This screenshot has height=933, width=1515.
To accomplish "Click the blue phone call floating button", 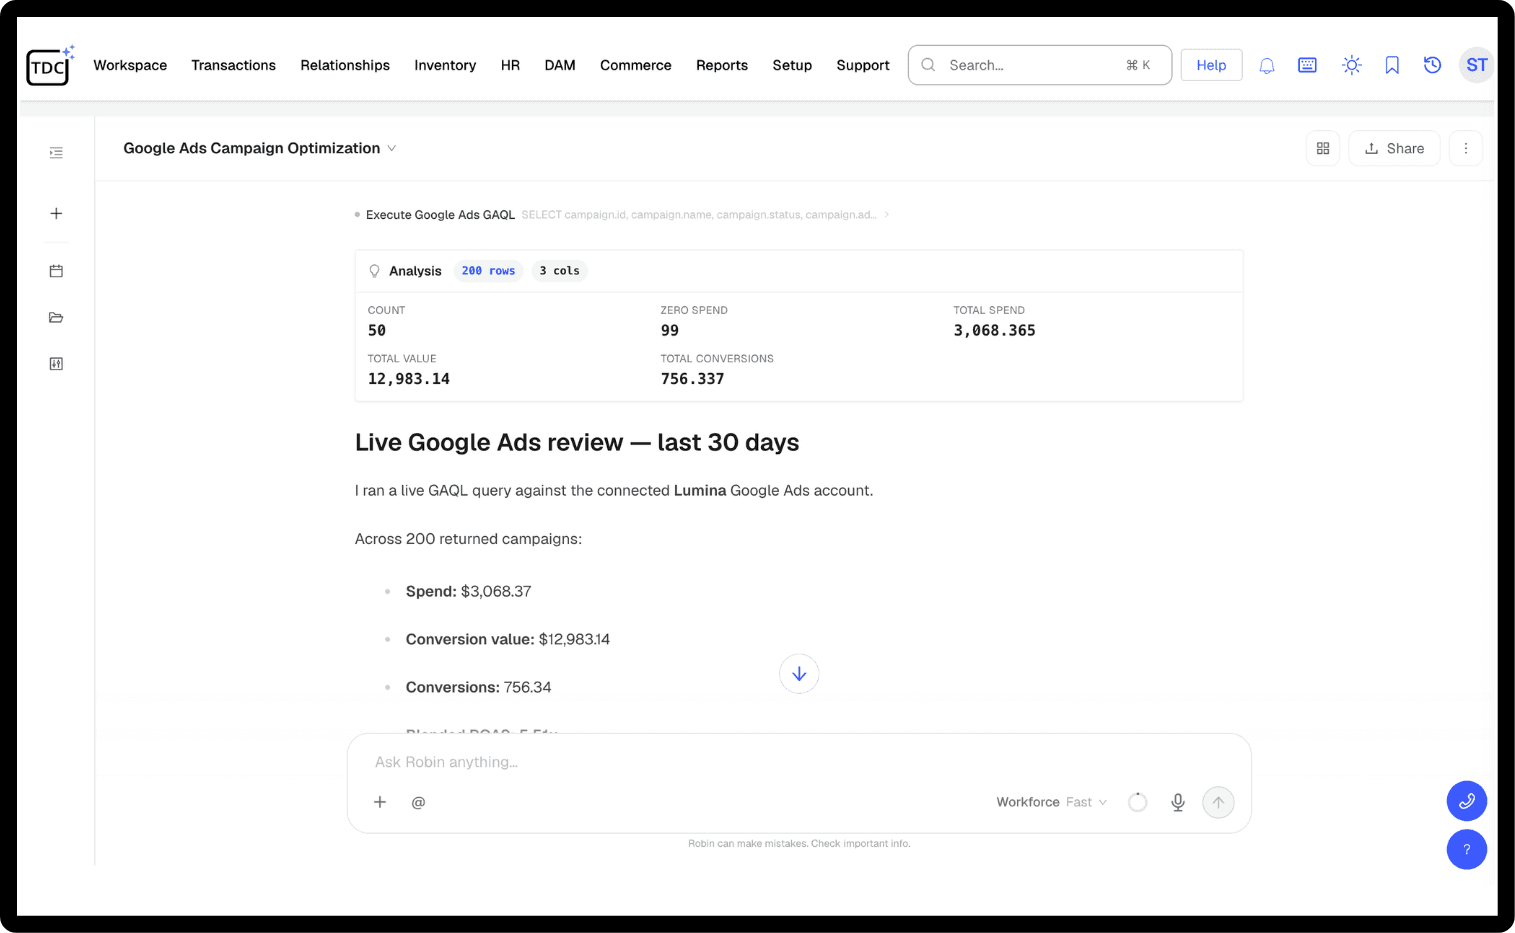I will coord(1467,801).
